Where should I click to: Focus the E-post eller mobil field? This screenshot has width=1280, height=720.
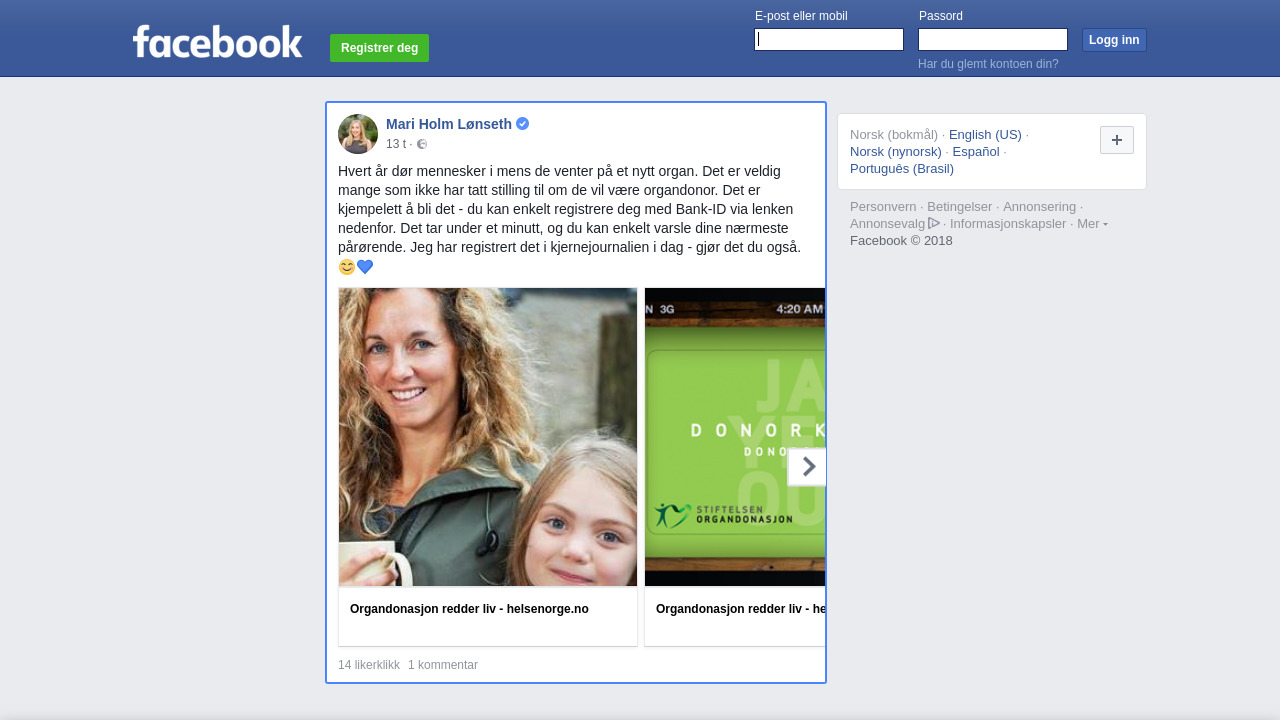(829, 39)
